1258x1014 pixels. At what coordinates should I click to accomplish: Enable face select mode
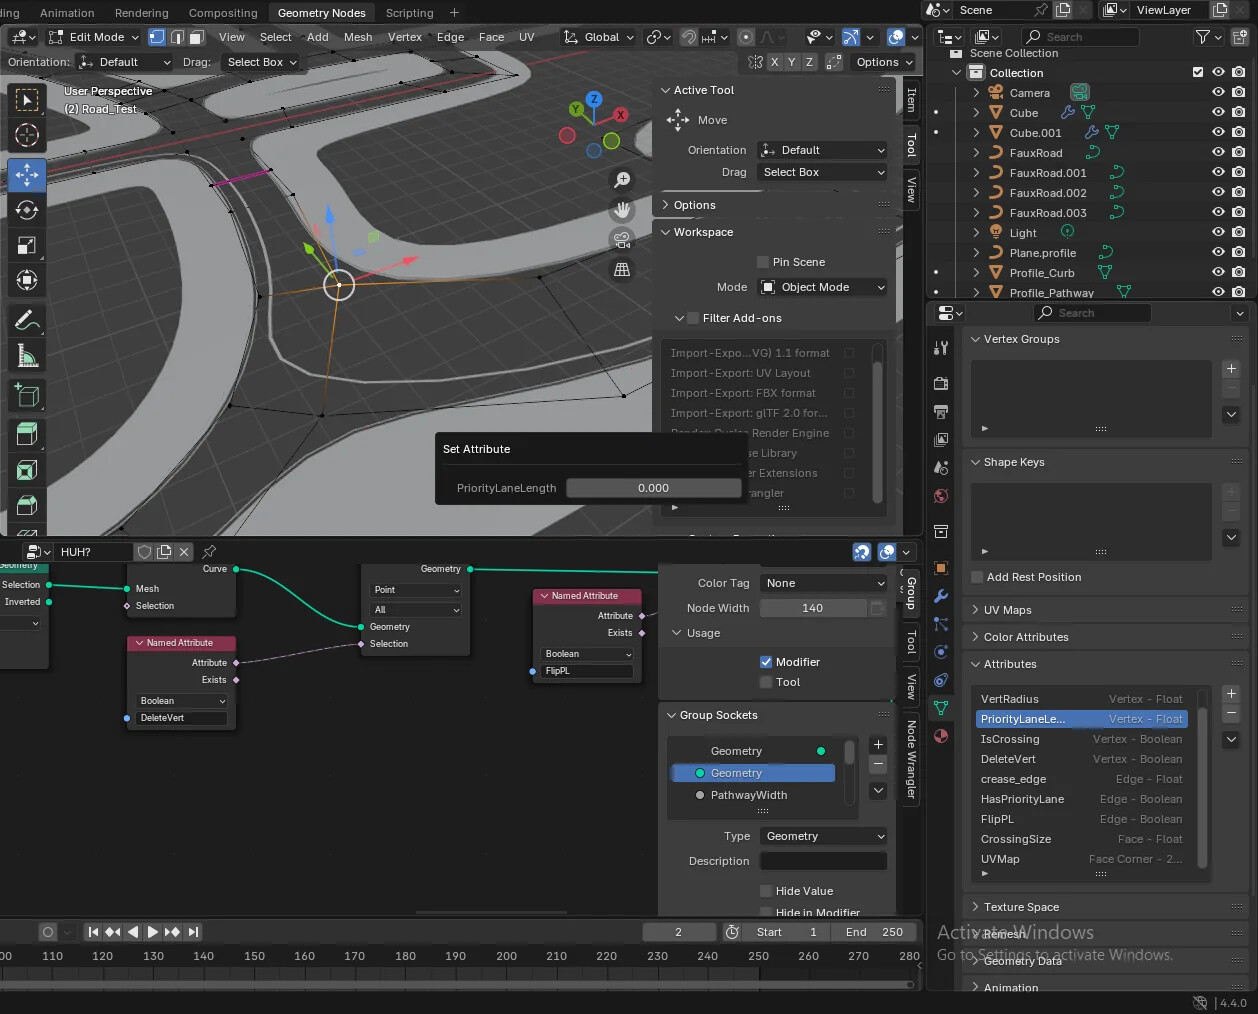coord(197,37)
